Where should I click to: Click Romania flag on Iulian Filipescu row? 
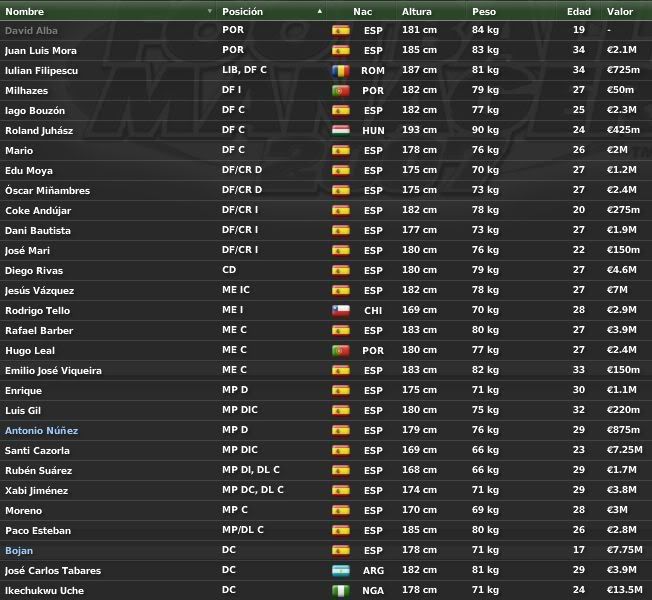pos(341,71)
